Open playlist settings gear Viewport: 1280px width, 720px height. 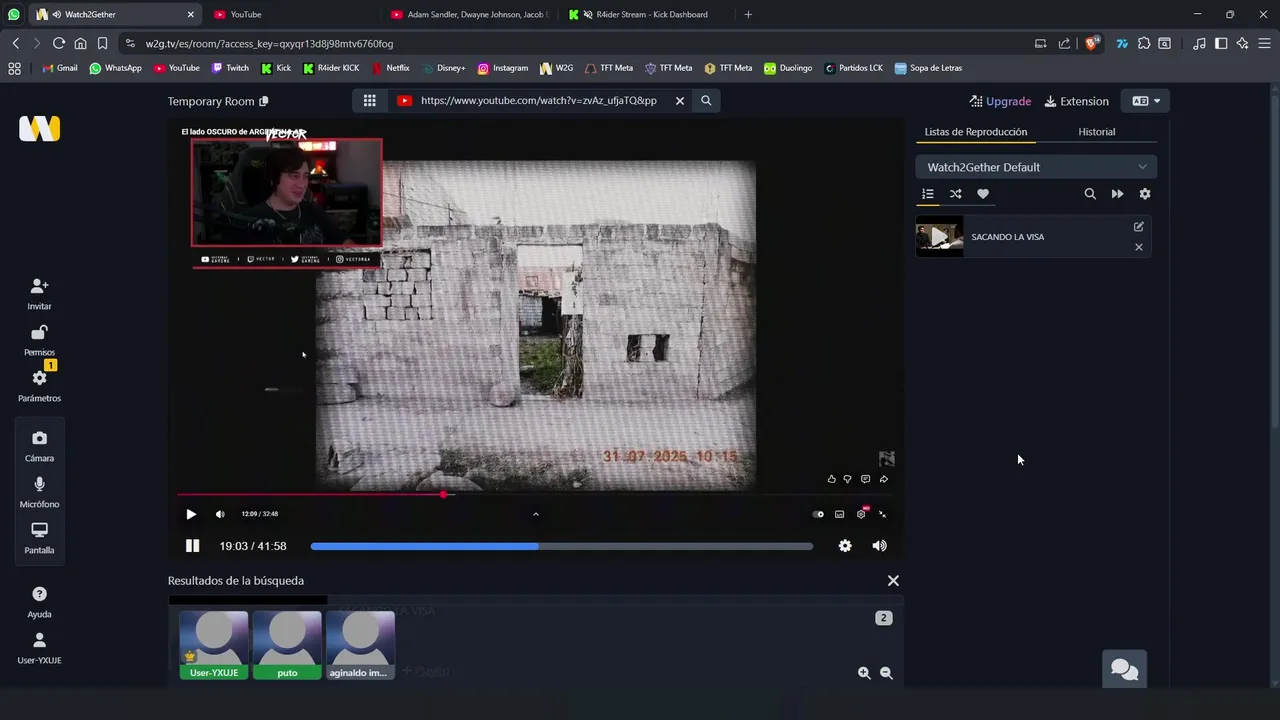1145,194
